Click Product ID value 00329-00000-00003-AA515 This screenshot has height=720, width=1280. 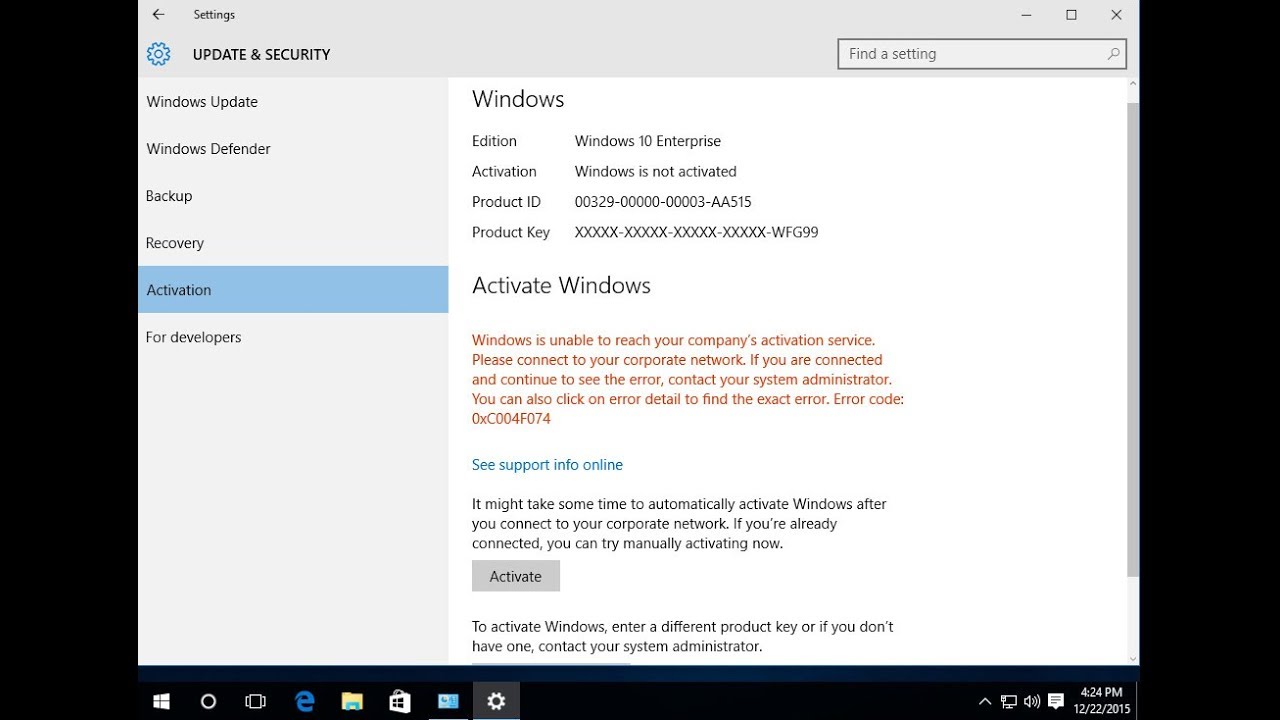tap(663, 202)
